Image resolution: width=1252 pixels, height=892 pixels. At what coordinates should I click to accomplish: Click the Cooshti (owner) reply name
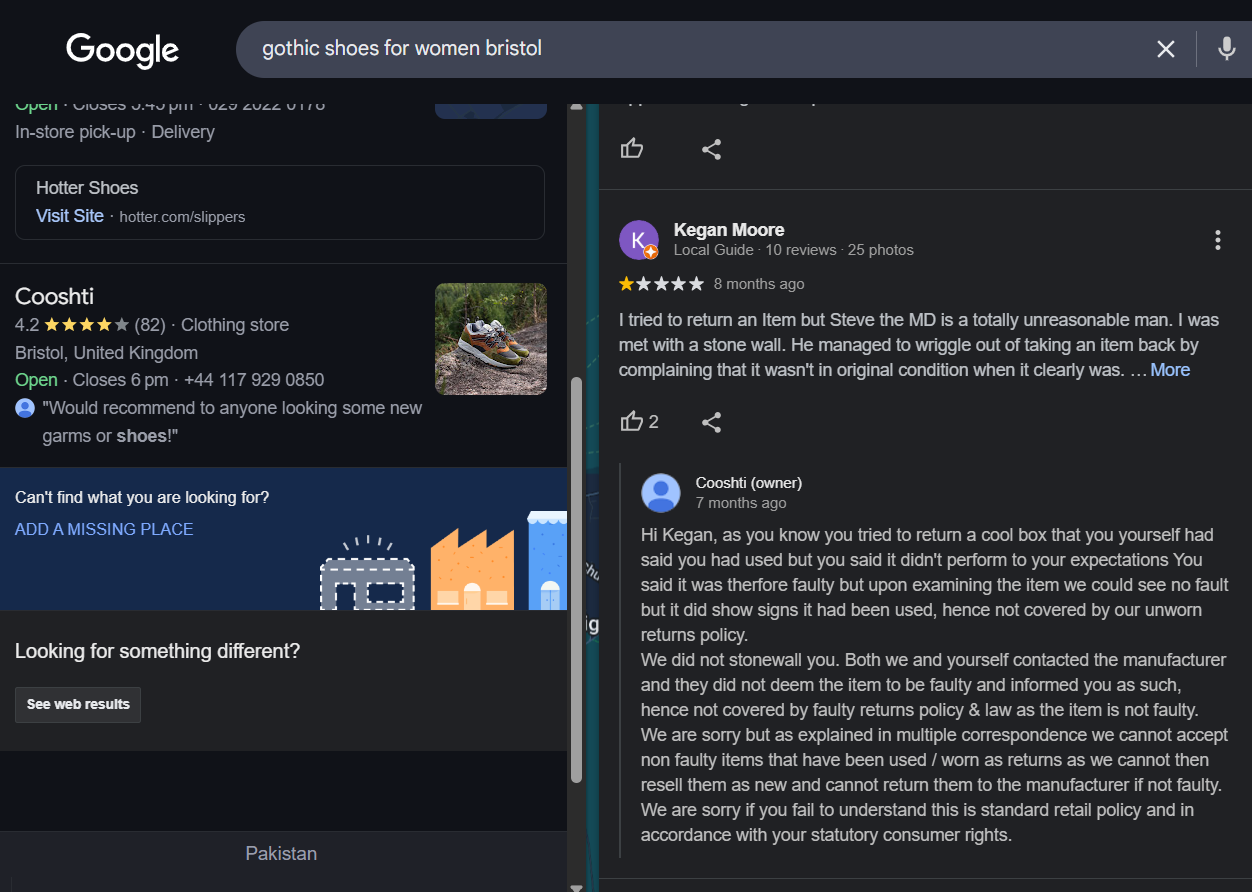coord(749,483)
